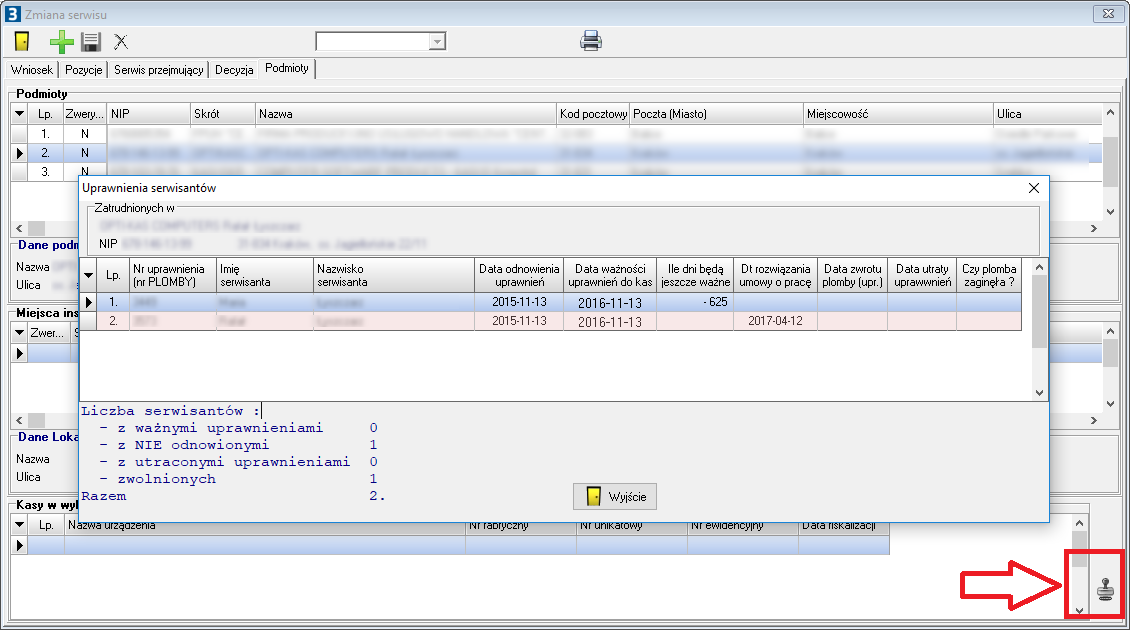
Task: Click the Poczta (Miasto) column header
Action: point(716,114)
